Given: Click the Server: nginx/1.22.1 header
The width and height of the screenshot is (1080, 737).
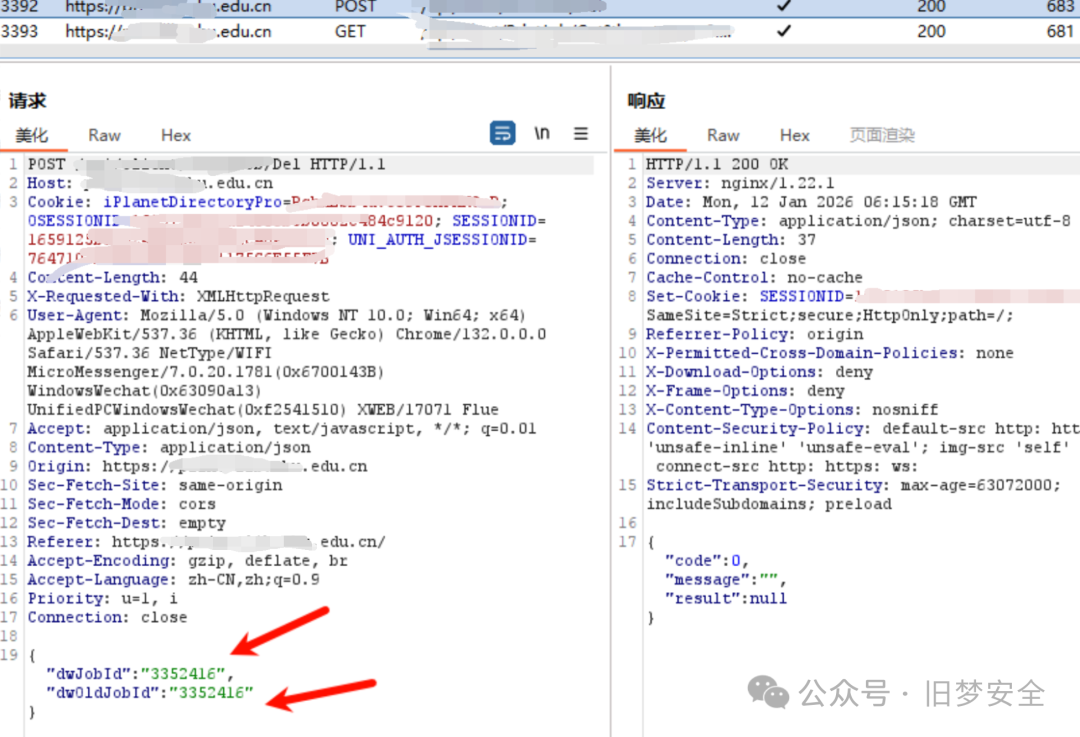Looking at the screenshot, I should click(x=740, y=183).
